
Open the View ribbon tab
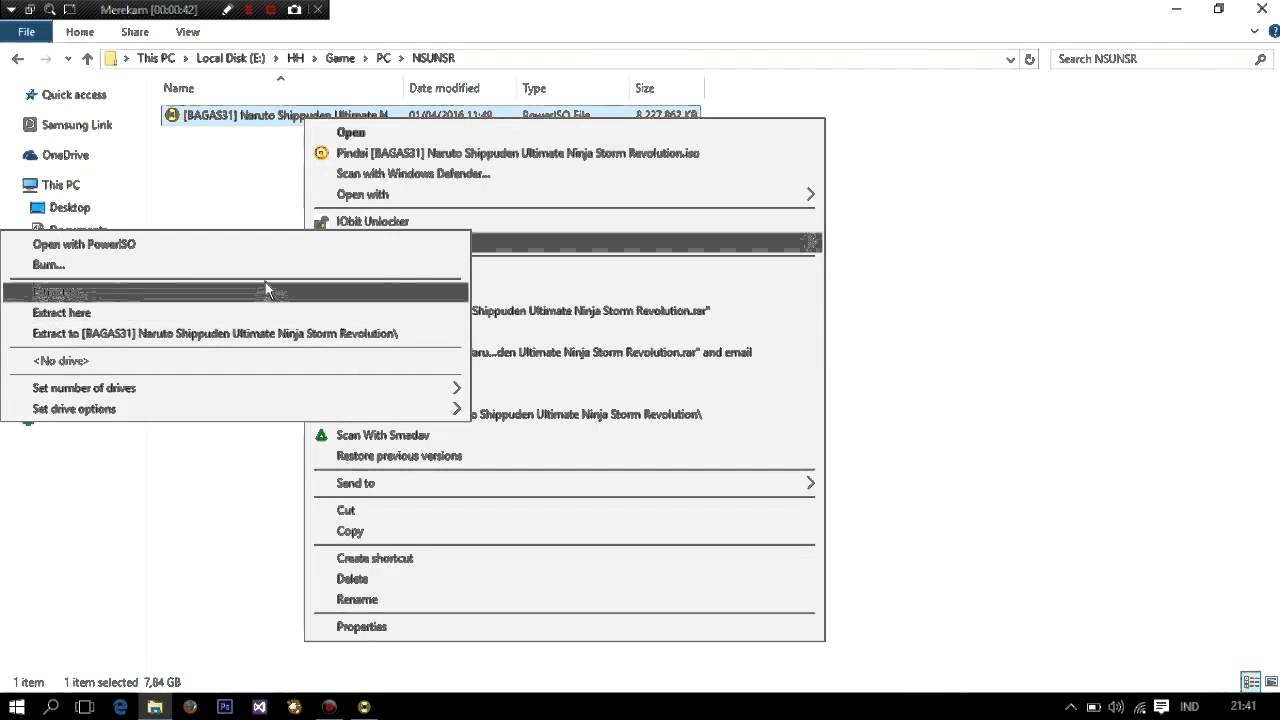click(x=188, y=32)
